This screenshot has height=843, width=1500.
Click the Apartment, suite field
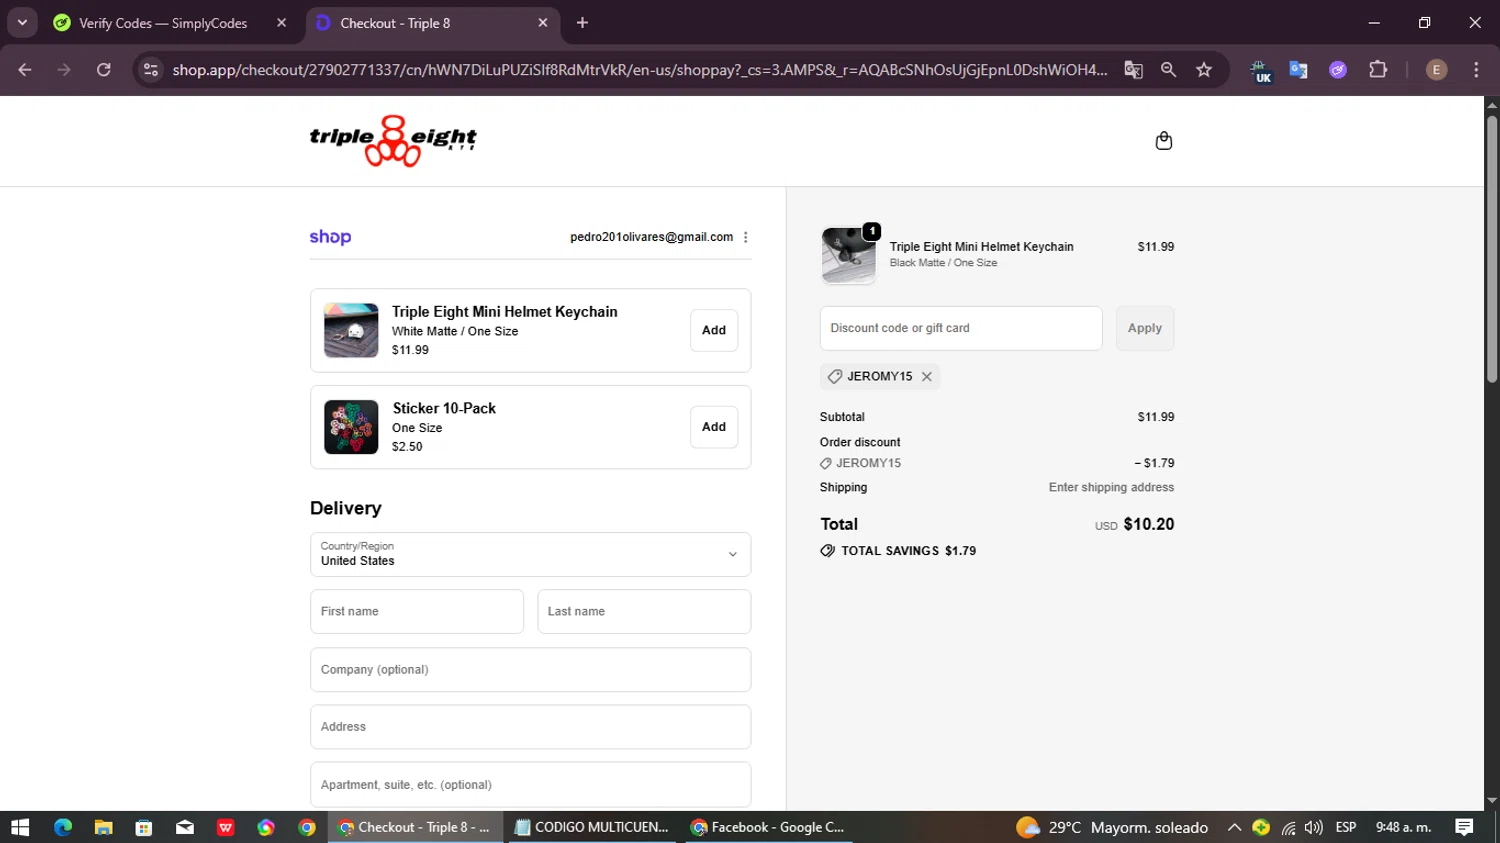(530, 785)
